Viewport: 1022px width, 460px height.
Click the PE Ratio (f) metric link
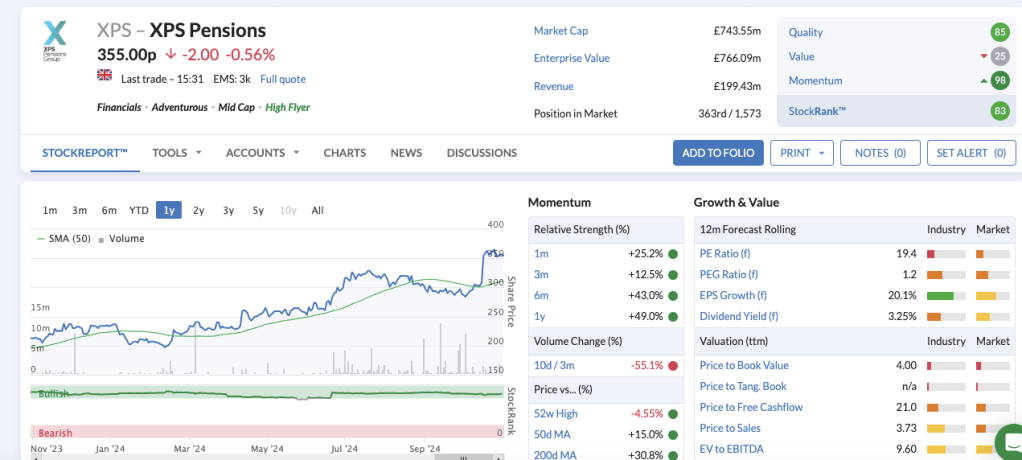[x=725, y=254]
